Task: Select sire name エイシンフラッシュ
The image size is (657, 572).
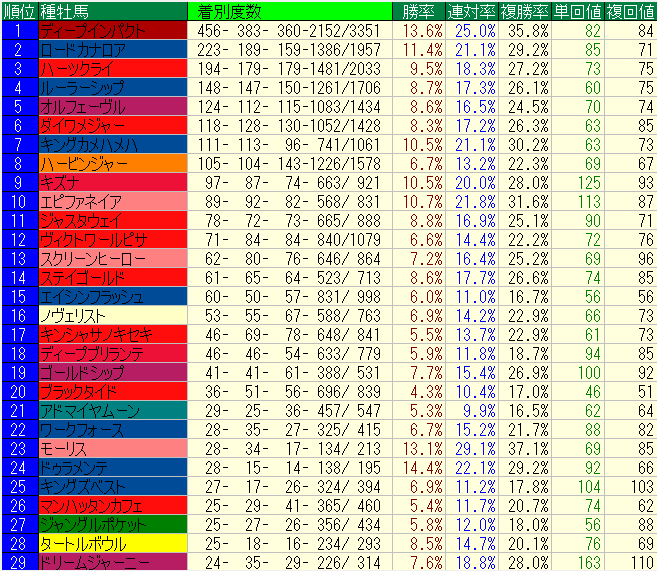Action: coord(113,296)
